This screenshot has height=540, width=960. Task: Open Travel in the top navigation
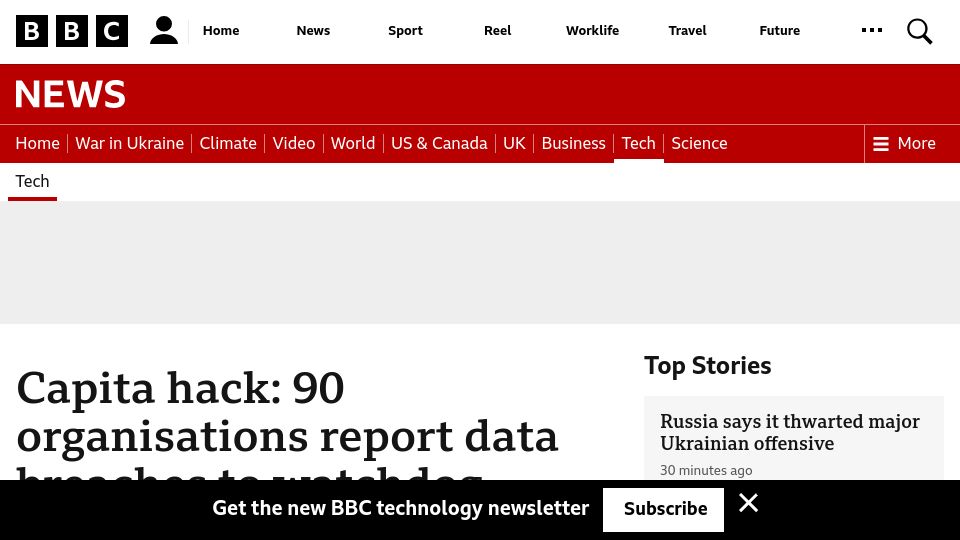[687, 31]
